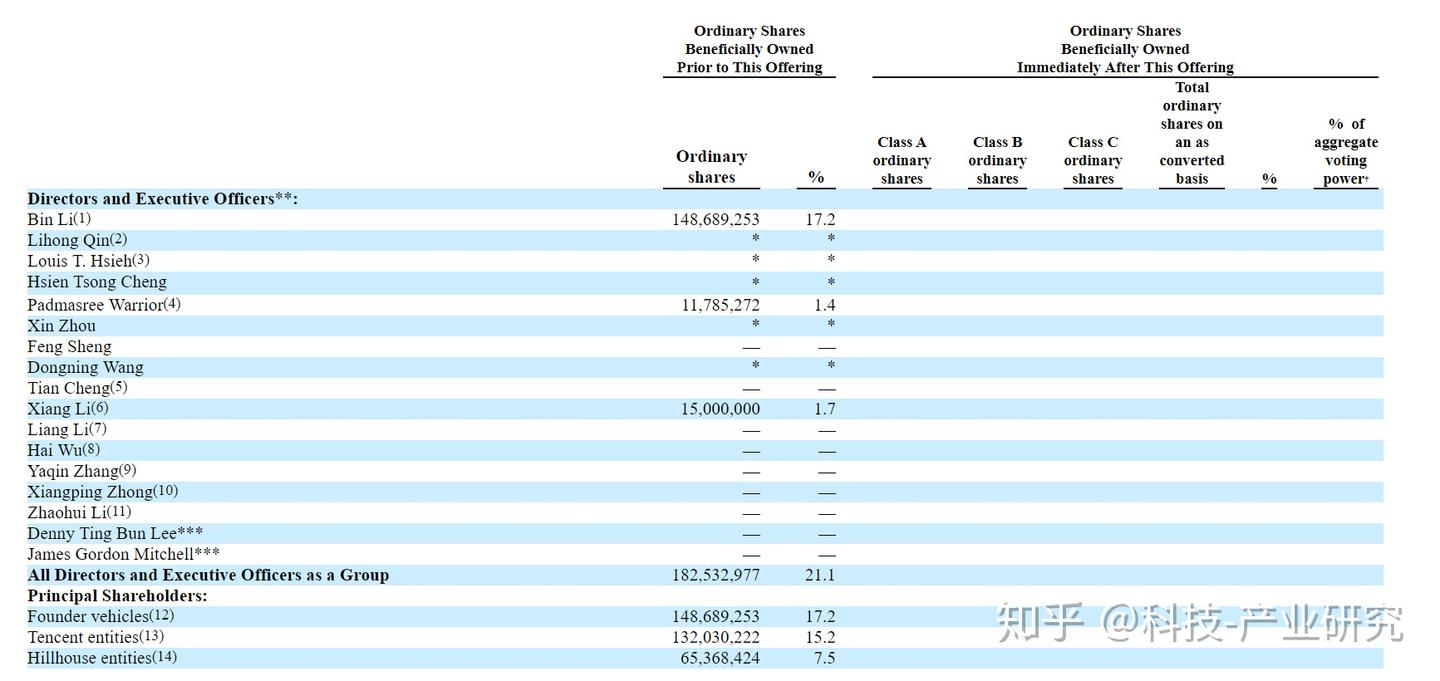1440x681 pixels.
Task: Click the name Bin Li(1)
Action: click(59, 219)
